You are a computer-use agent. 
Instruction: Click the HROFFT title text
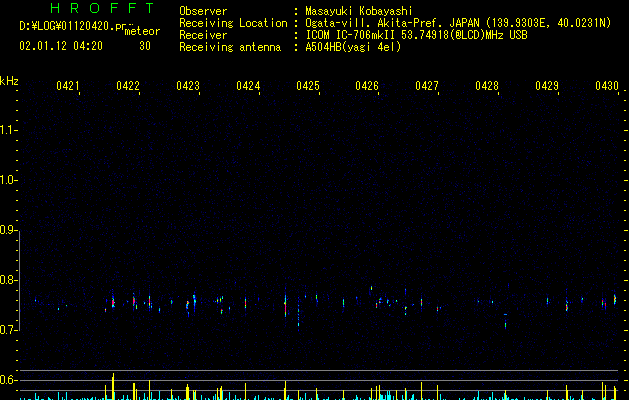(102, 8)
